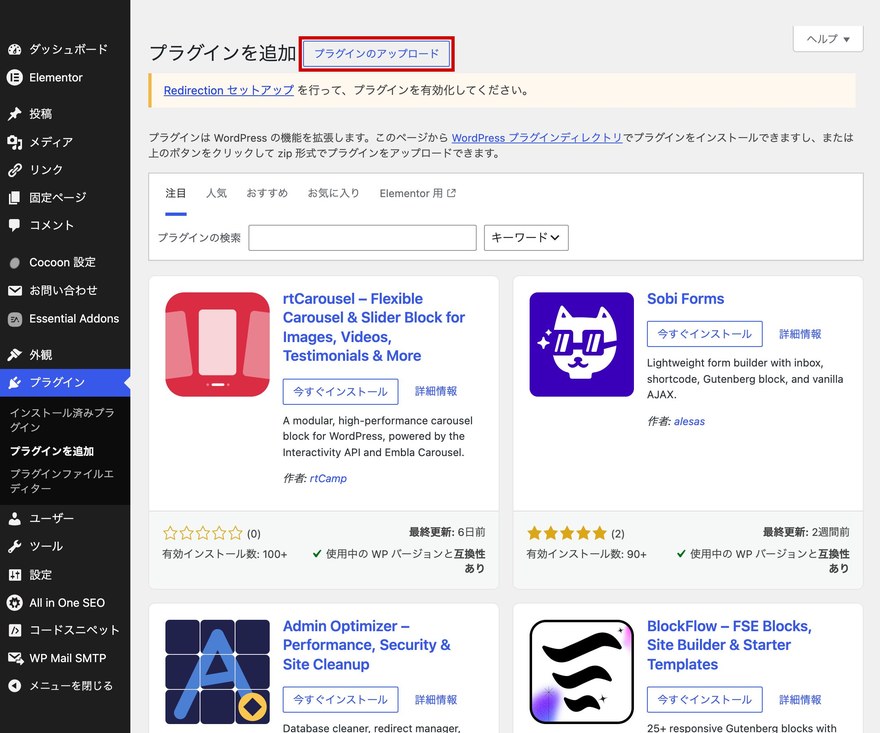Click the media icon beside メディア
880x733 pixels.
[15, 142]
